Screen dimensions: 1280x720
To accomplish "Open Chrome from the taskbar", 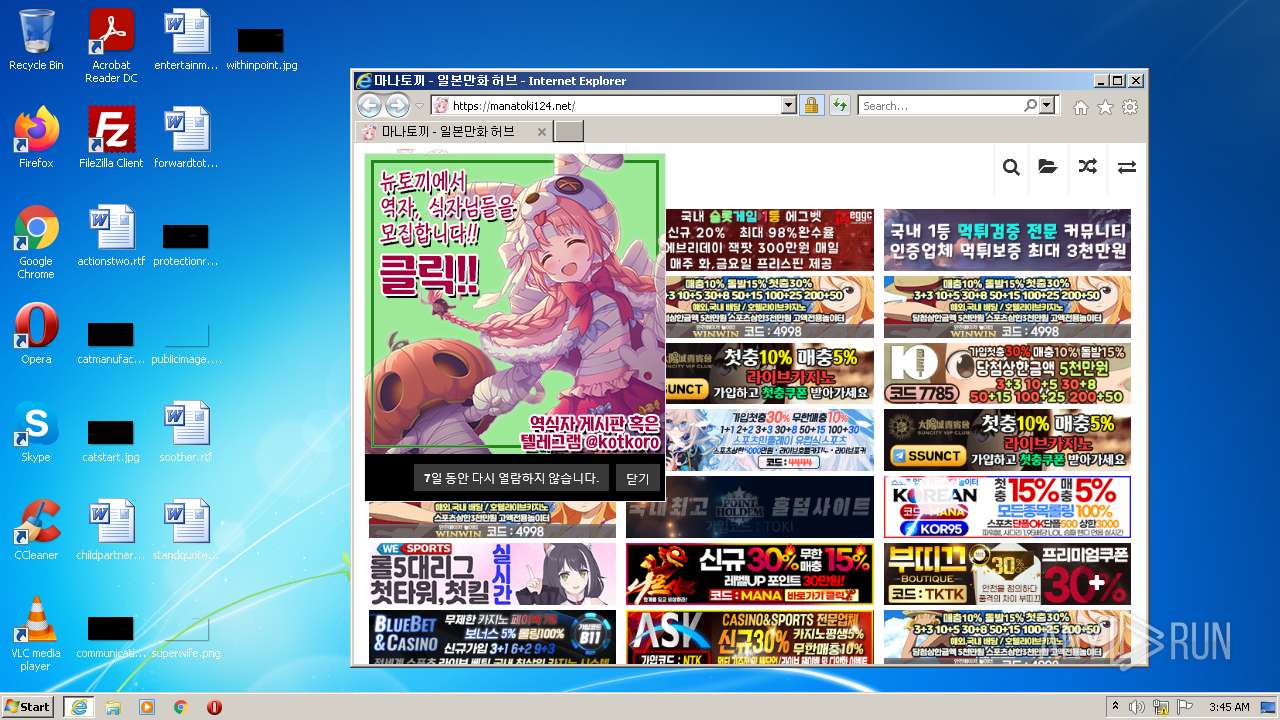I will 181,707.
